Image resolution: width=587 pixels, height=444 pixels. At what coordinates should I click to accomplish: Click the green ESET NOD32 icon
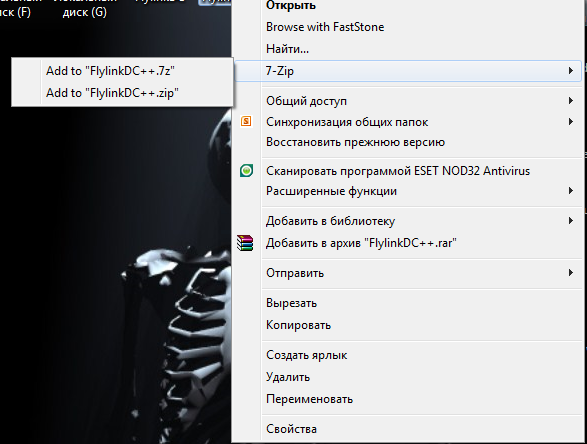246,171
